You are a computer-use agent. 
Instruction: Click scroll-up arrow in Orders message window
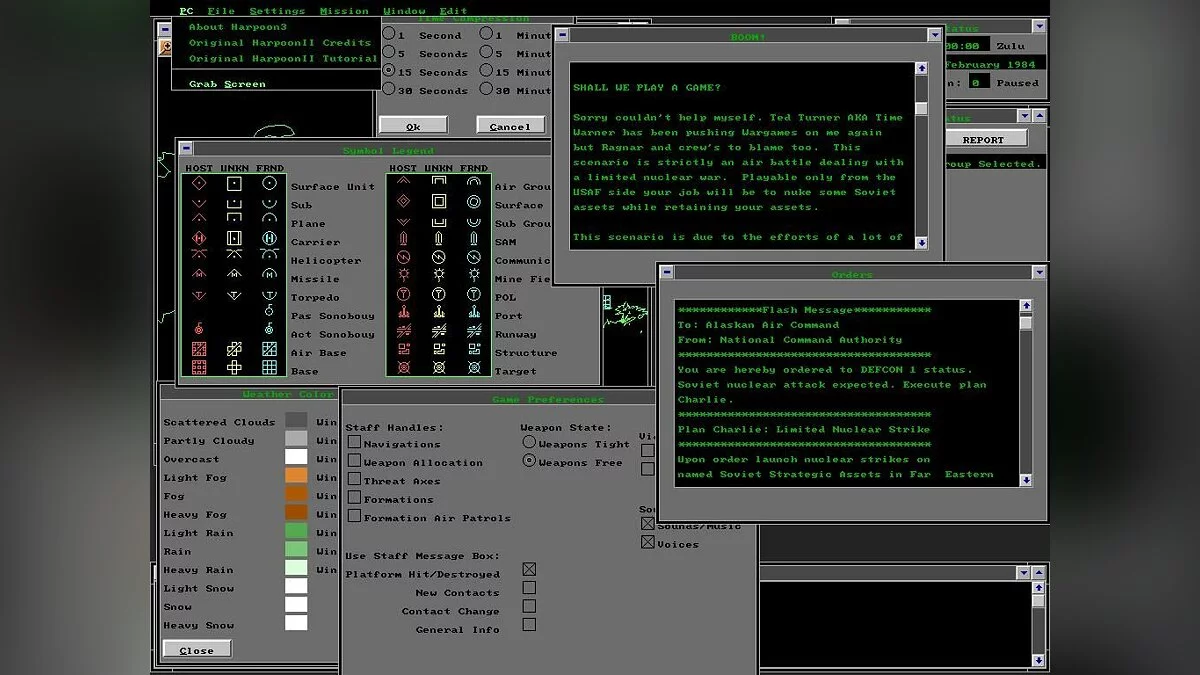(x=1025, y=306)
